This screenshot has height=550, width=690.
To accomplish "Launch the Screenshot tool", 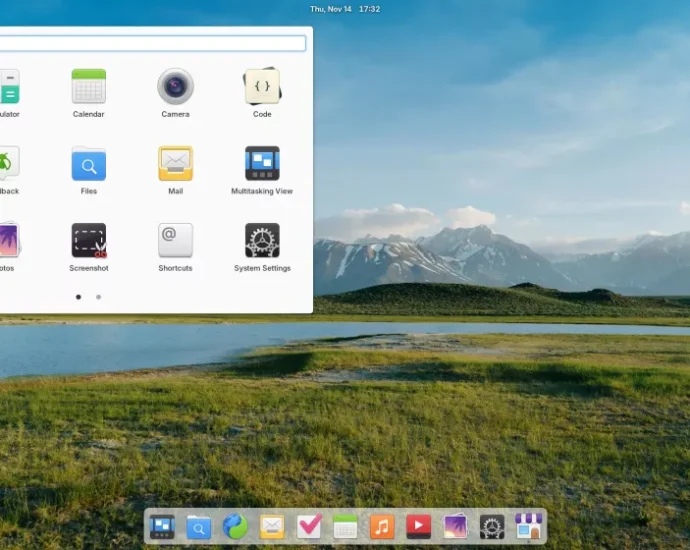I will click(88, 241).
